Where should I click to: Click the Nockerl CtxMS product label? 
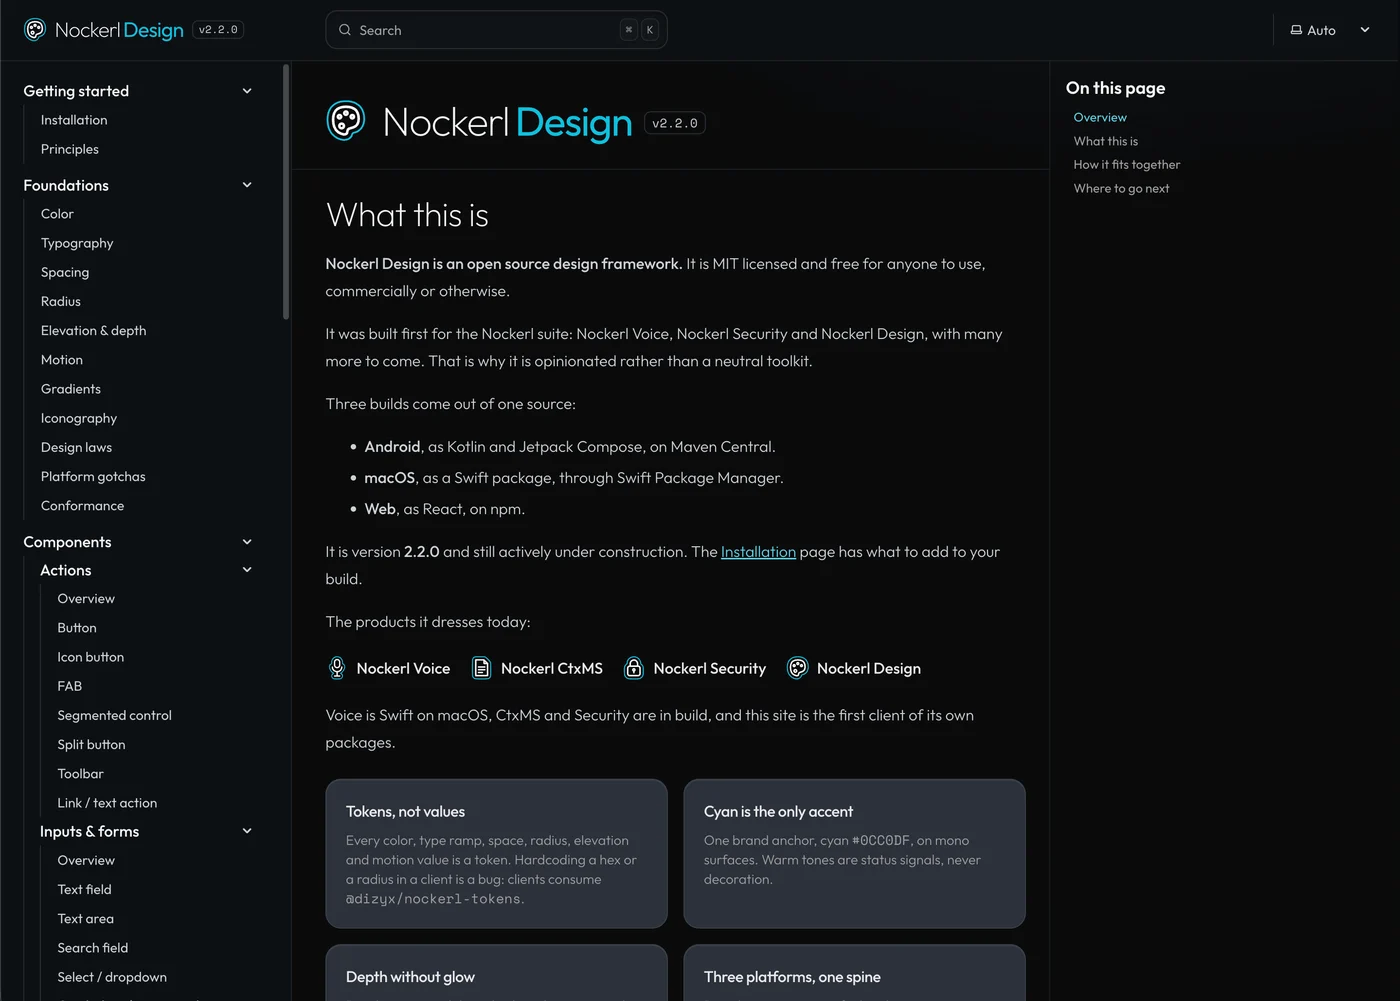click(552, 668)
